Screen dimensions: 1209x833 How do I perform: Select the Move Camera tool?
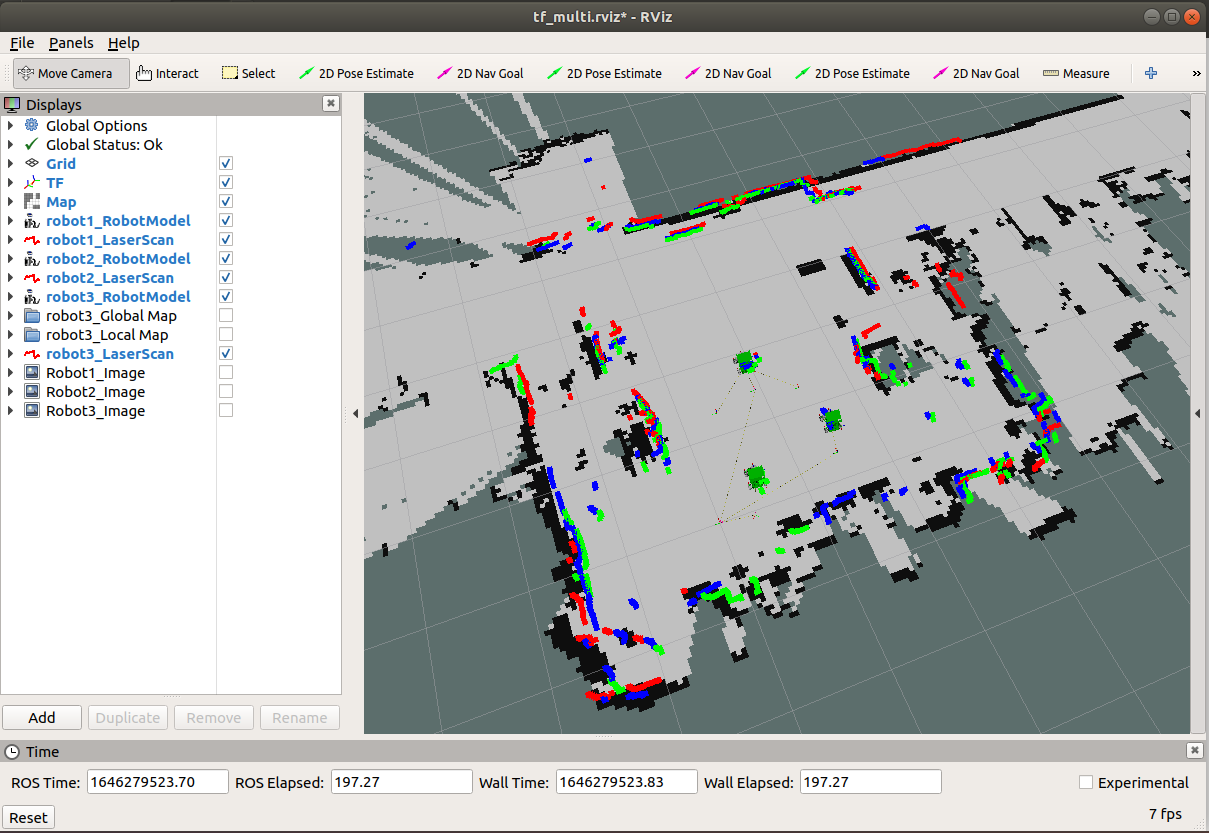tap(71, 73)
